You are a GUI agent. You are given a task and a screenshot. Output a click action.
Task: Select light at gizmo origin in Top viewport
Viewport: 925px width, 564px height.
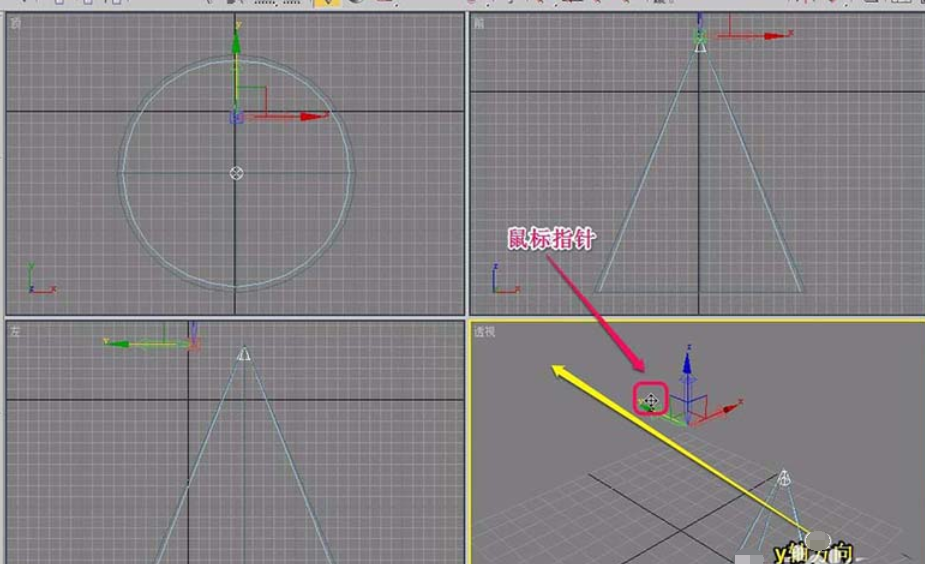coord(236,117)
